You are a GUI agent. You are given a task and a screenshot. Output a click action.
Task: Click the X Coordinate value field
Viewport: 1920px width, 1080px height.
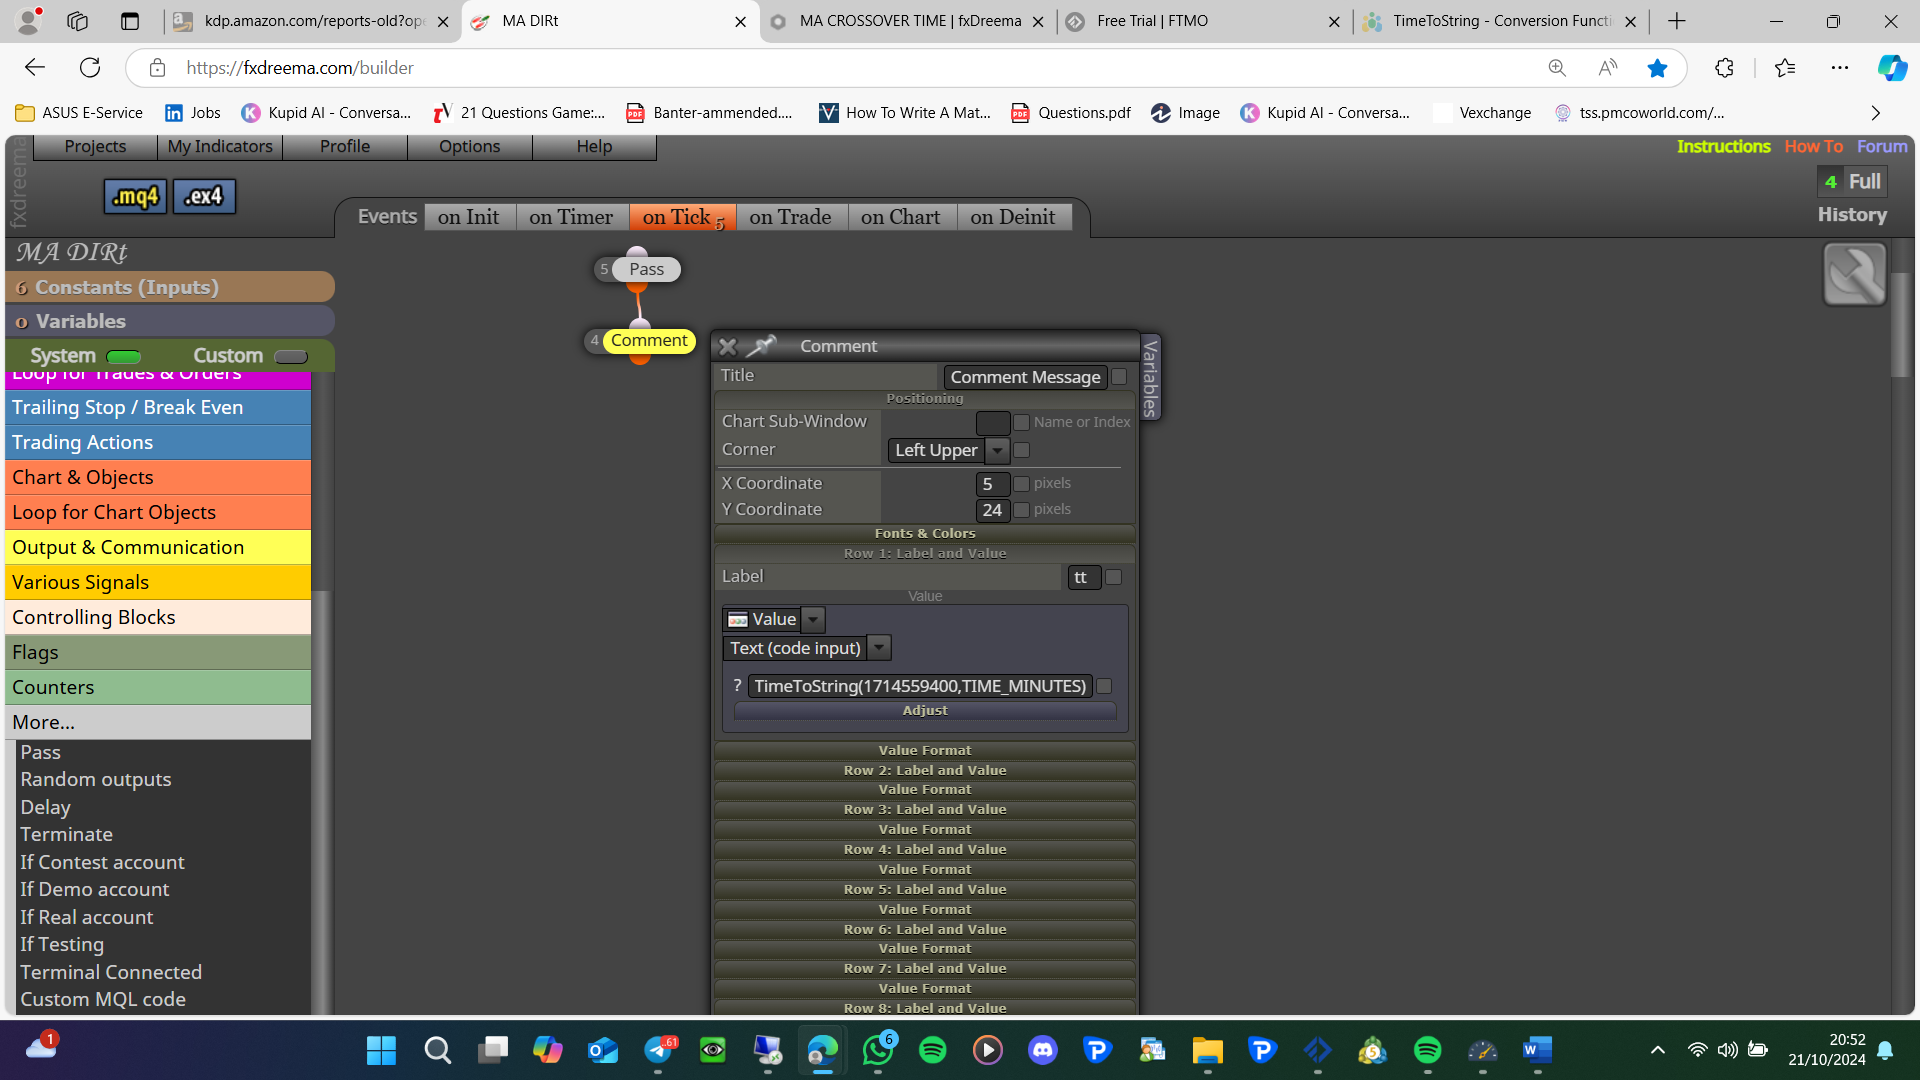(992, 484)
